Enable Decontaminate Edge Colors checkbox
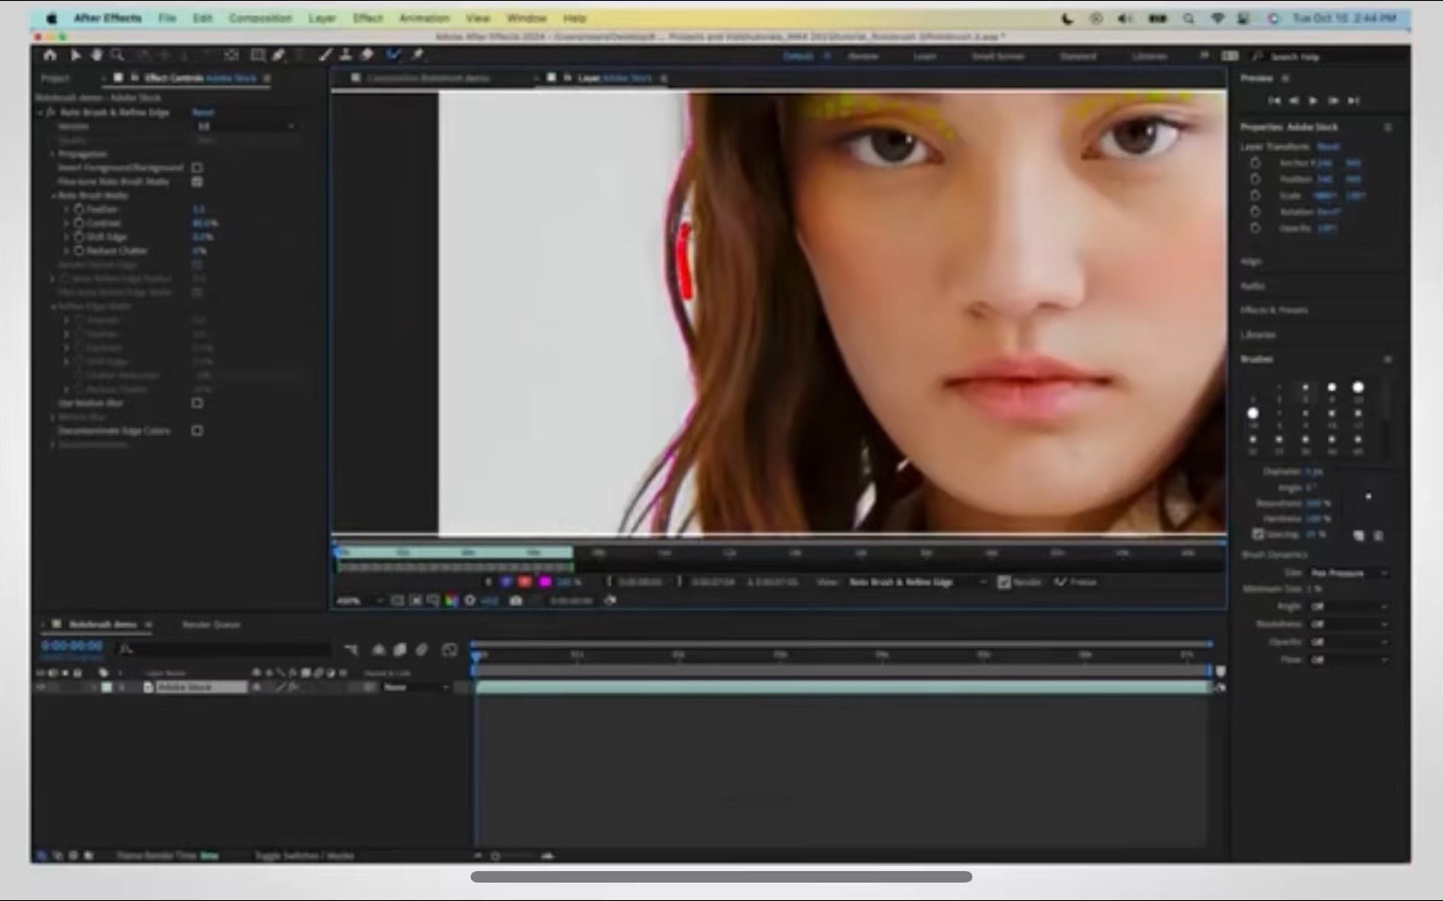1443x901 pixels. (x=197, y=431)
